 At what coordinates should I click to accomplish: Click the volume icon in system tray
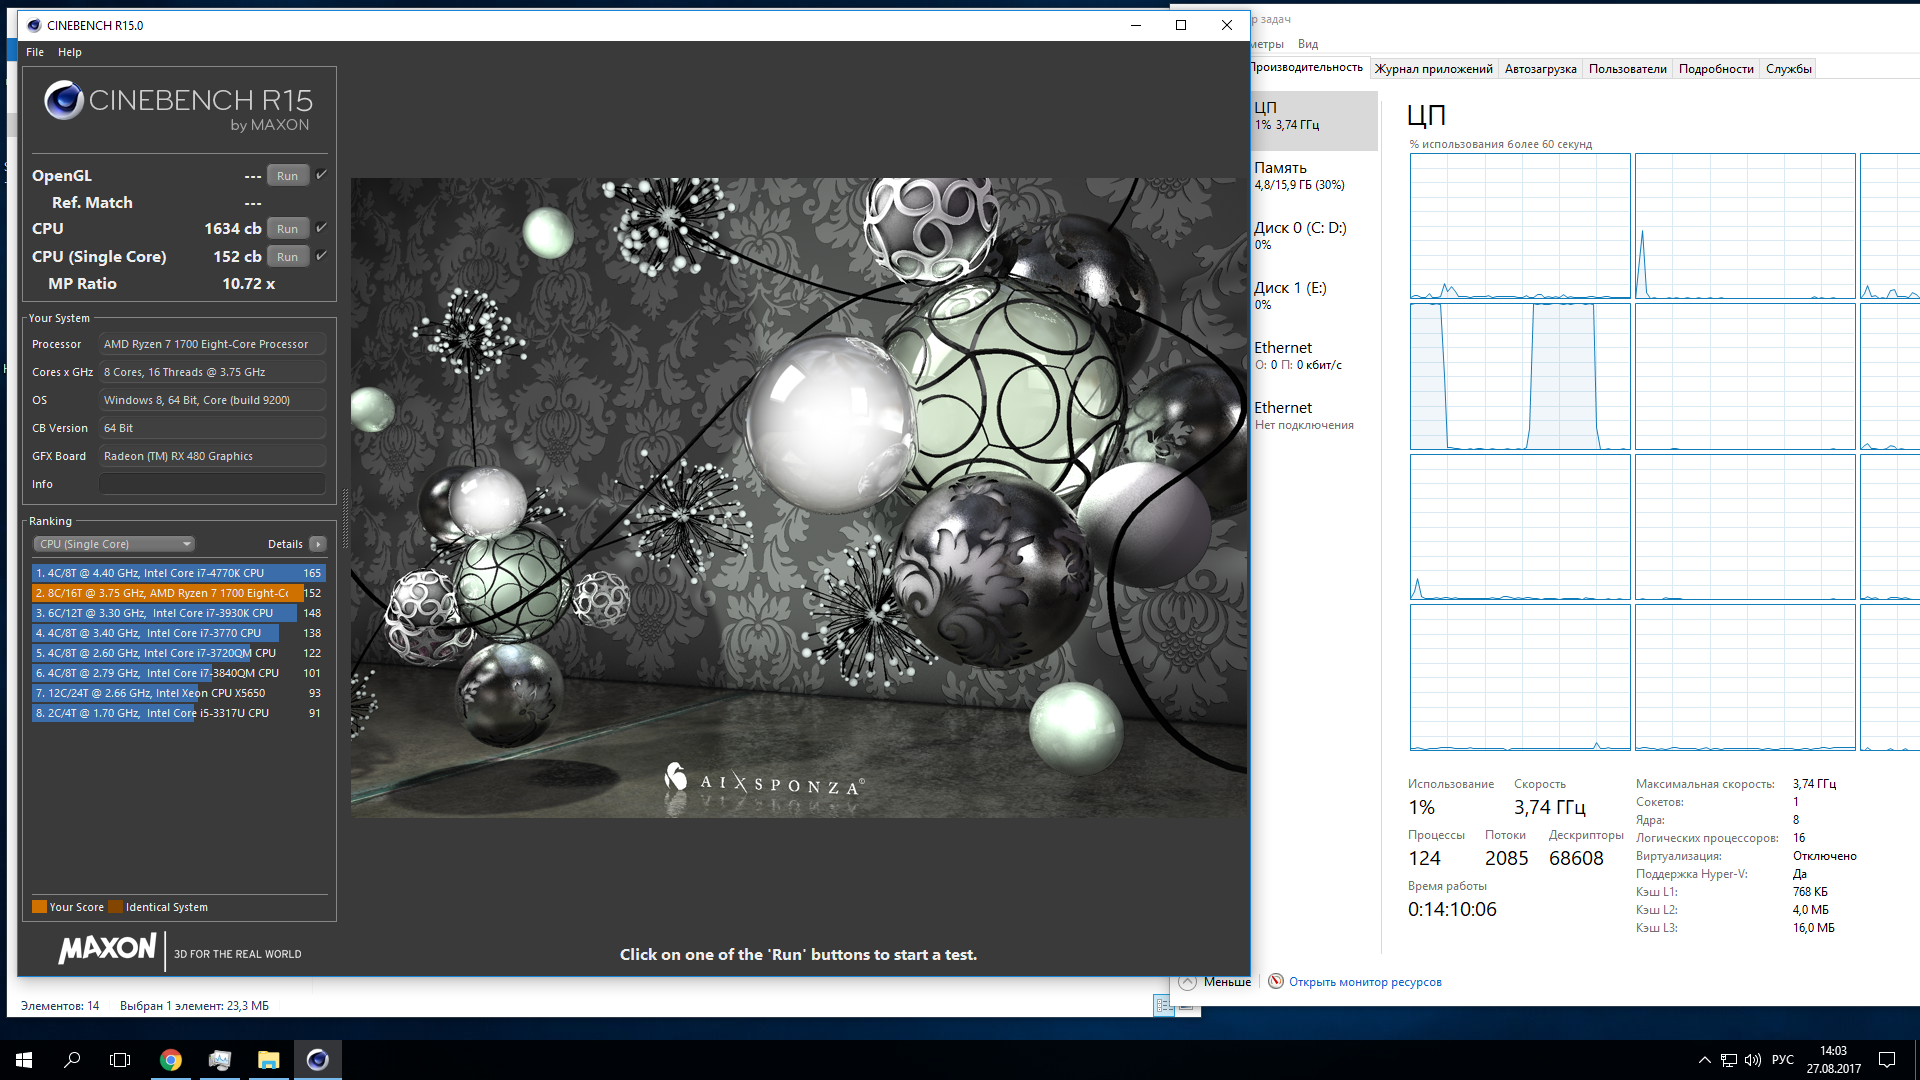(1752, 1060)
